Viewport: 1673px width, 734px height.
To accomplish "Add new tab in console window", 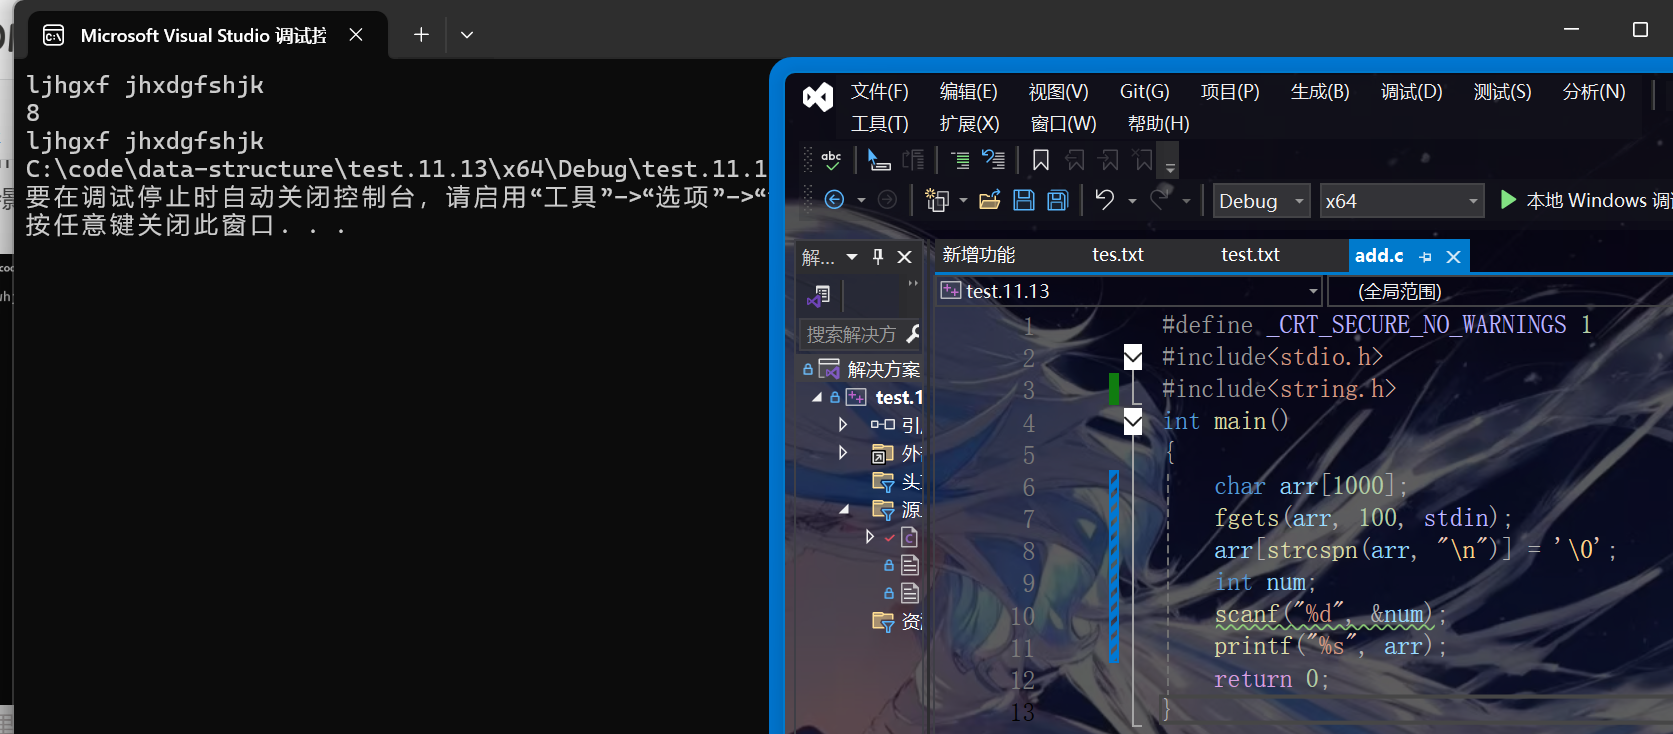I will (x=422, y=35).
